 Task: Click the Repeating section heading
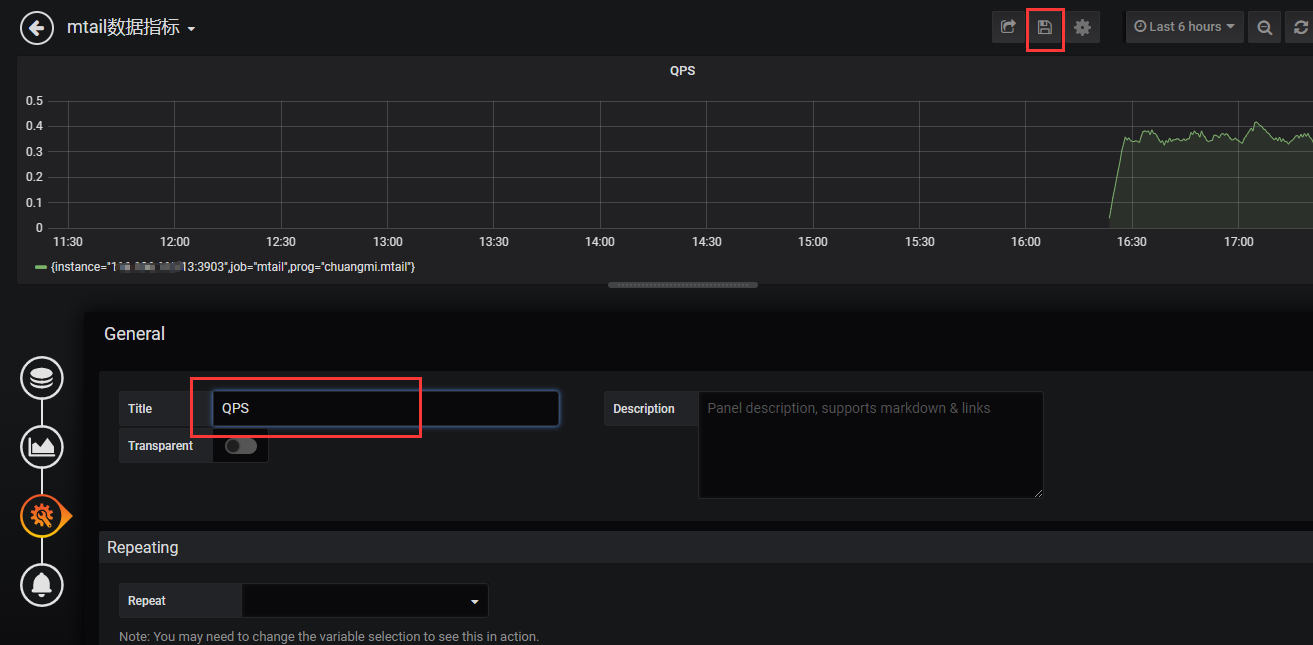[143, 547]
